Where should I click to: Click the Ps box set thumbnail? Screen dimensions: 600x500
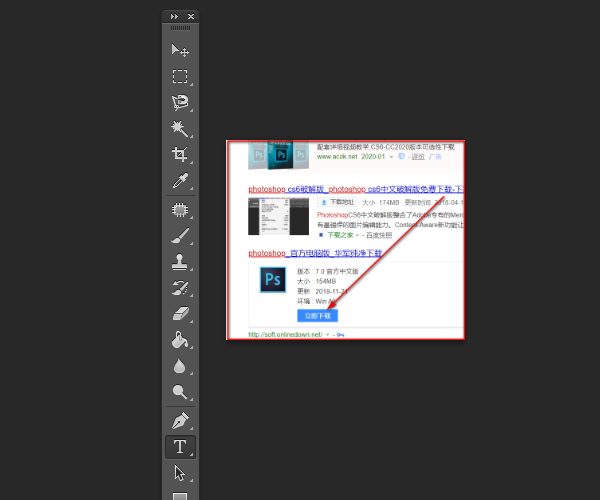point(279,155)
